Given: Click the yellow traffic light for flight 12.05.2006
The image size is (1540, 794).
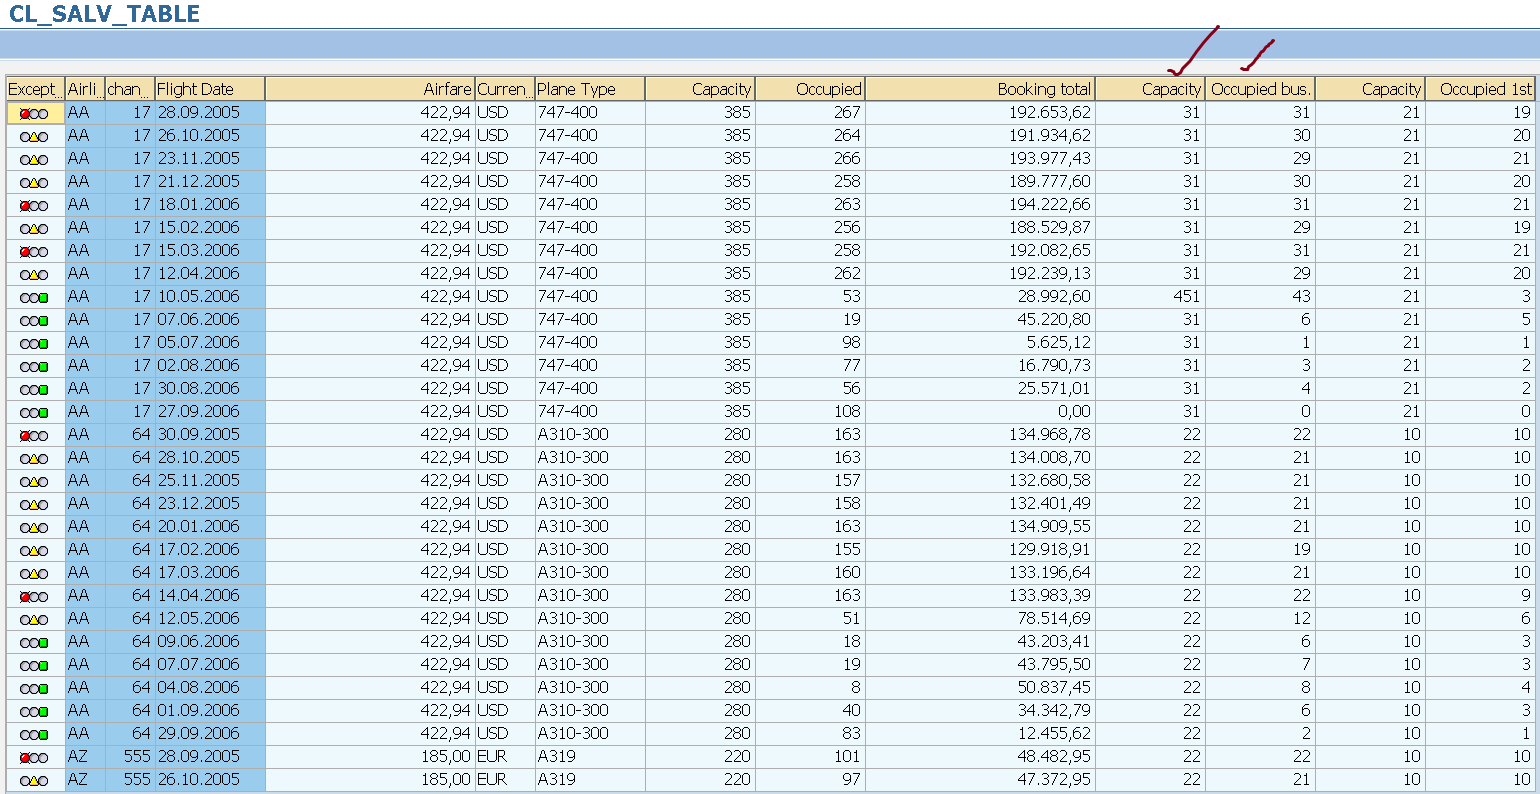Looking at the screenshot, I should (34, 619).
